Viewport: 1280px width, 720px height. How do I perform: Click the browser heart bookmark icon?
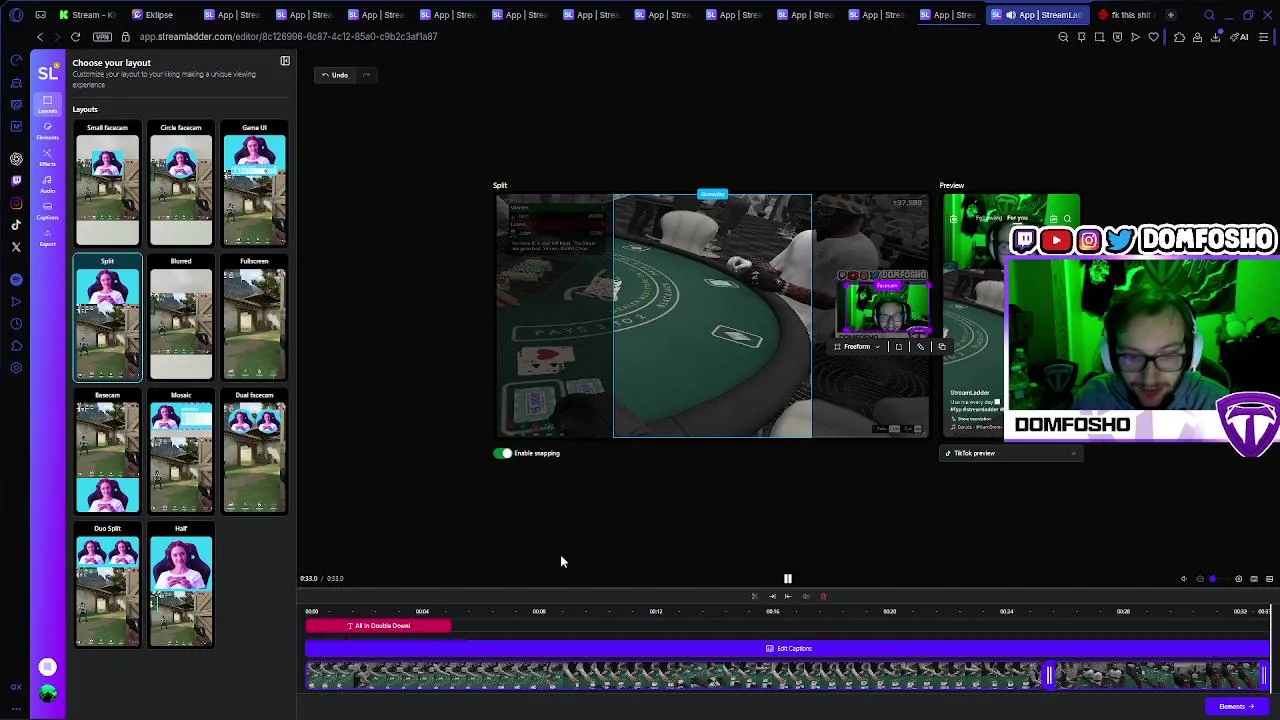(1153, 37)
